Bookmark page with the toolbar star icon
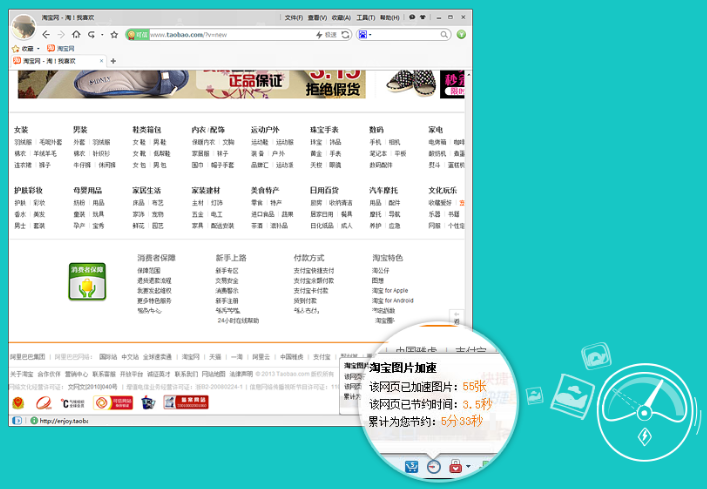Viewport: 707px width, 489px height. click(115, 35)
